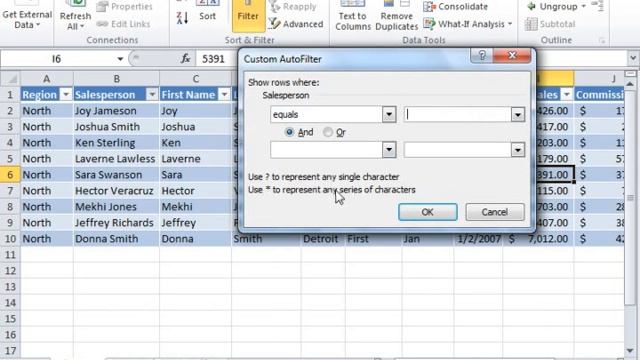This screenshot has width=640, height=360.
Task: Click cell with Joy Jameson
Action: tap(116, 111)
